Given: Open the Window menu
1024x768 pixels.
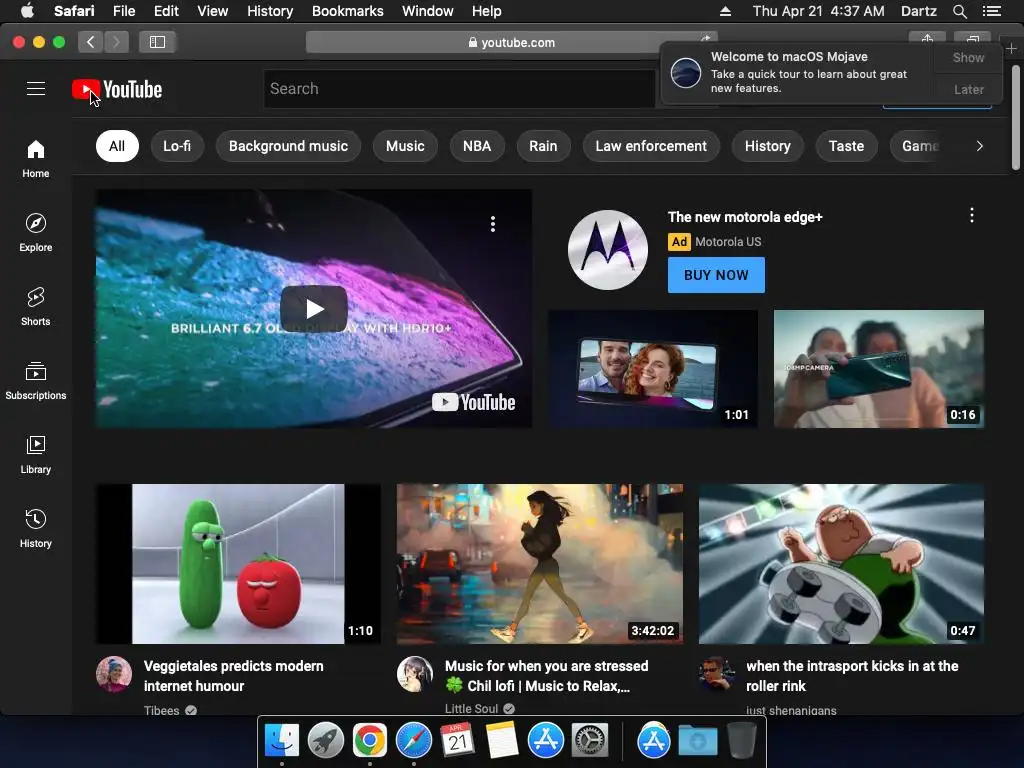Looking at the screenshot, I should tap(428, 11).
